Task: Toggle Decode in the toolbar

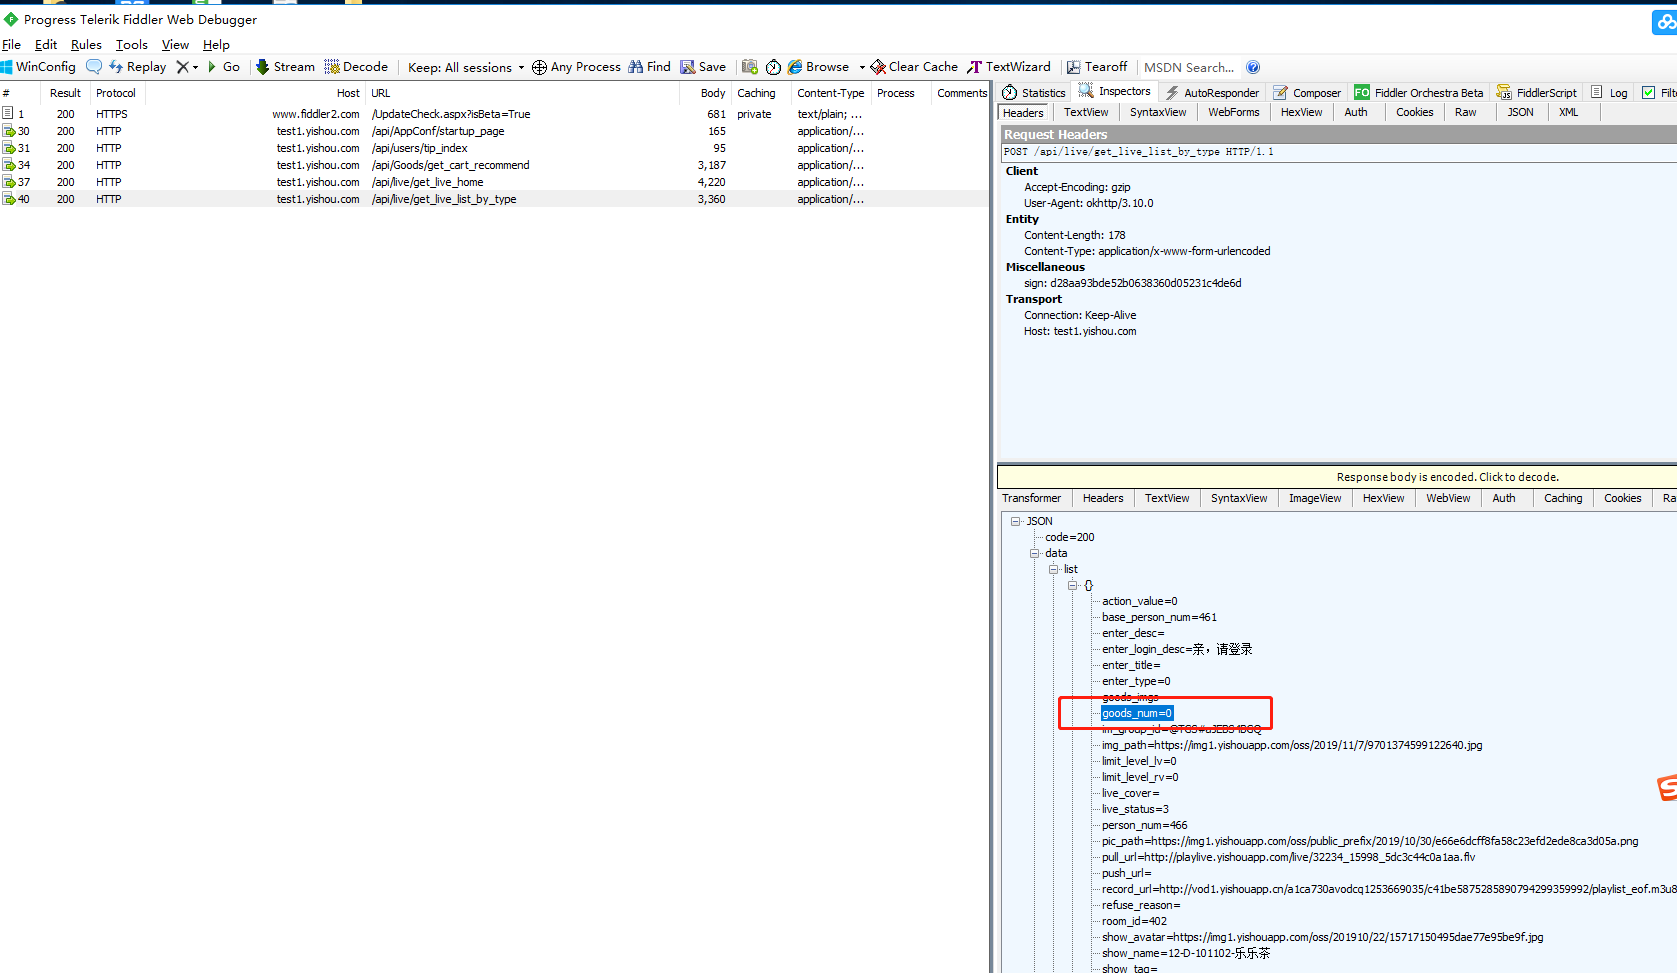Action: point(356,67)
